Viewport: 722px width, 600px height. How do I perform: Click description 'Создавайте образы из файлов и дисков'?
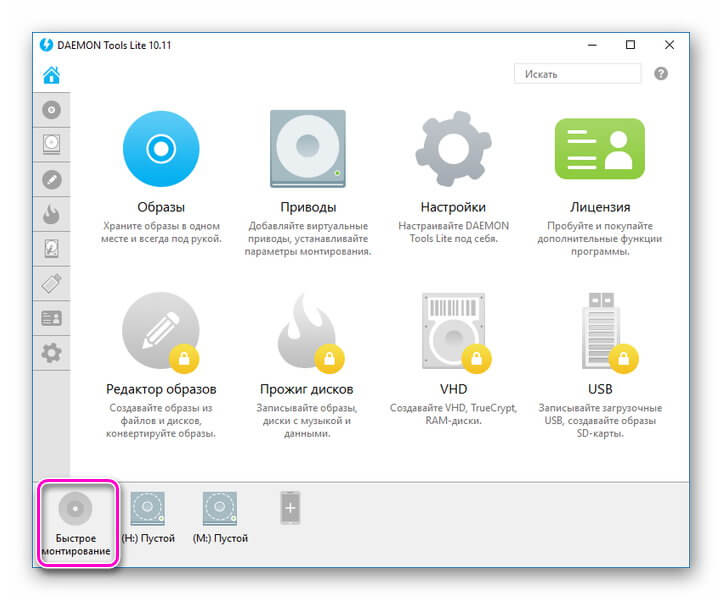click(x=161, y=420)
